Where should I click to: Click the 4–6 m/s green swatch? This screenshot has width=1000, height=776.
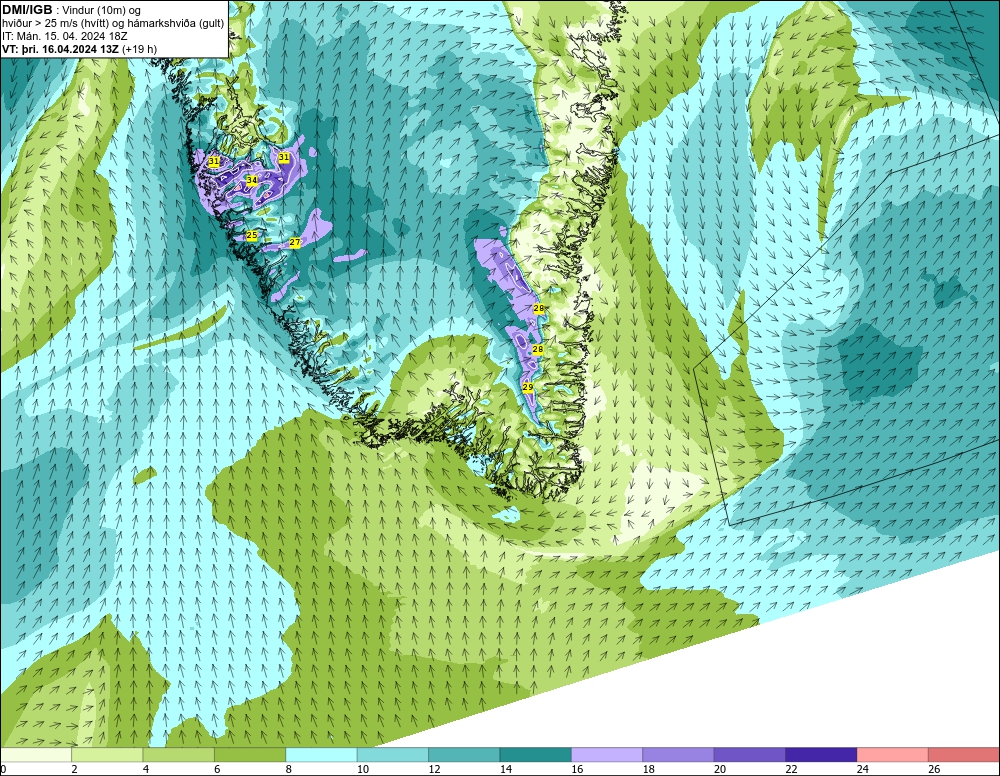179,755
